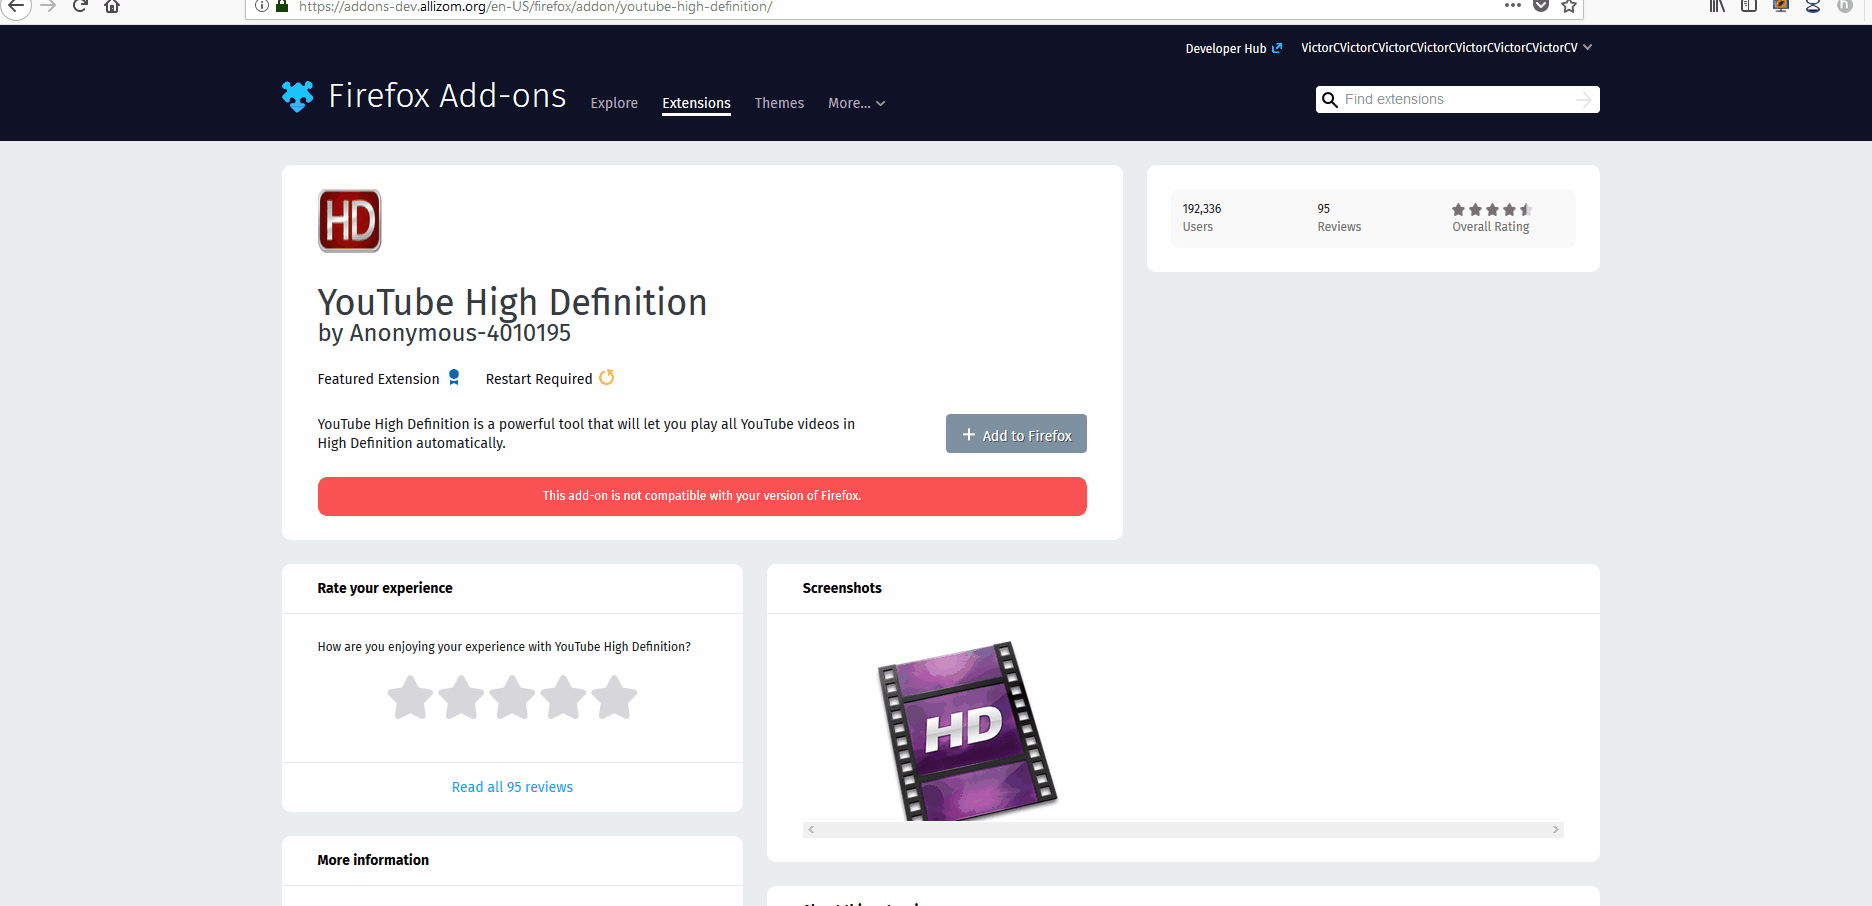Click the overall rating stars
The height and width of the screenshot is (906, 1872).
pos(1492,210)
